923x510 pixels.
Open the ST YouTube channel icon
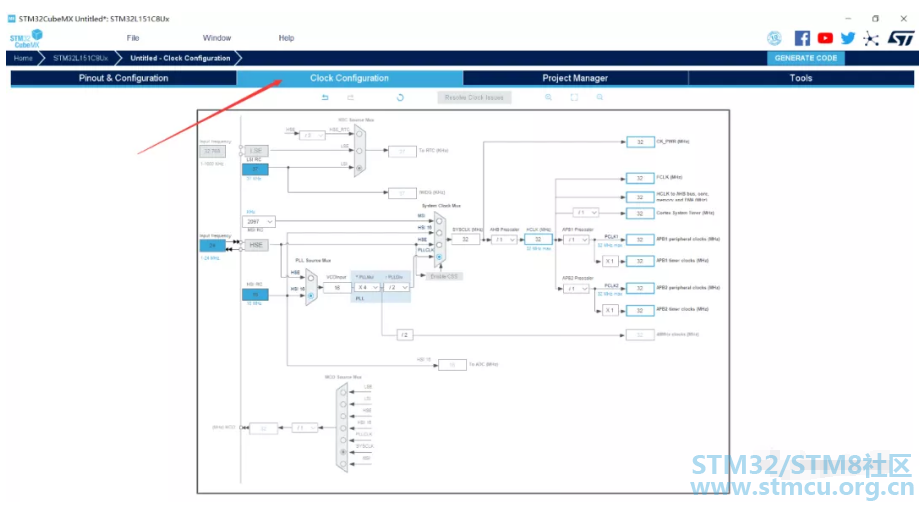(x=825, y=38)
